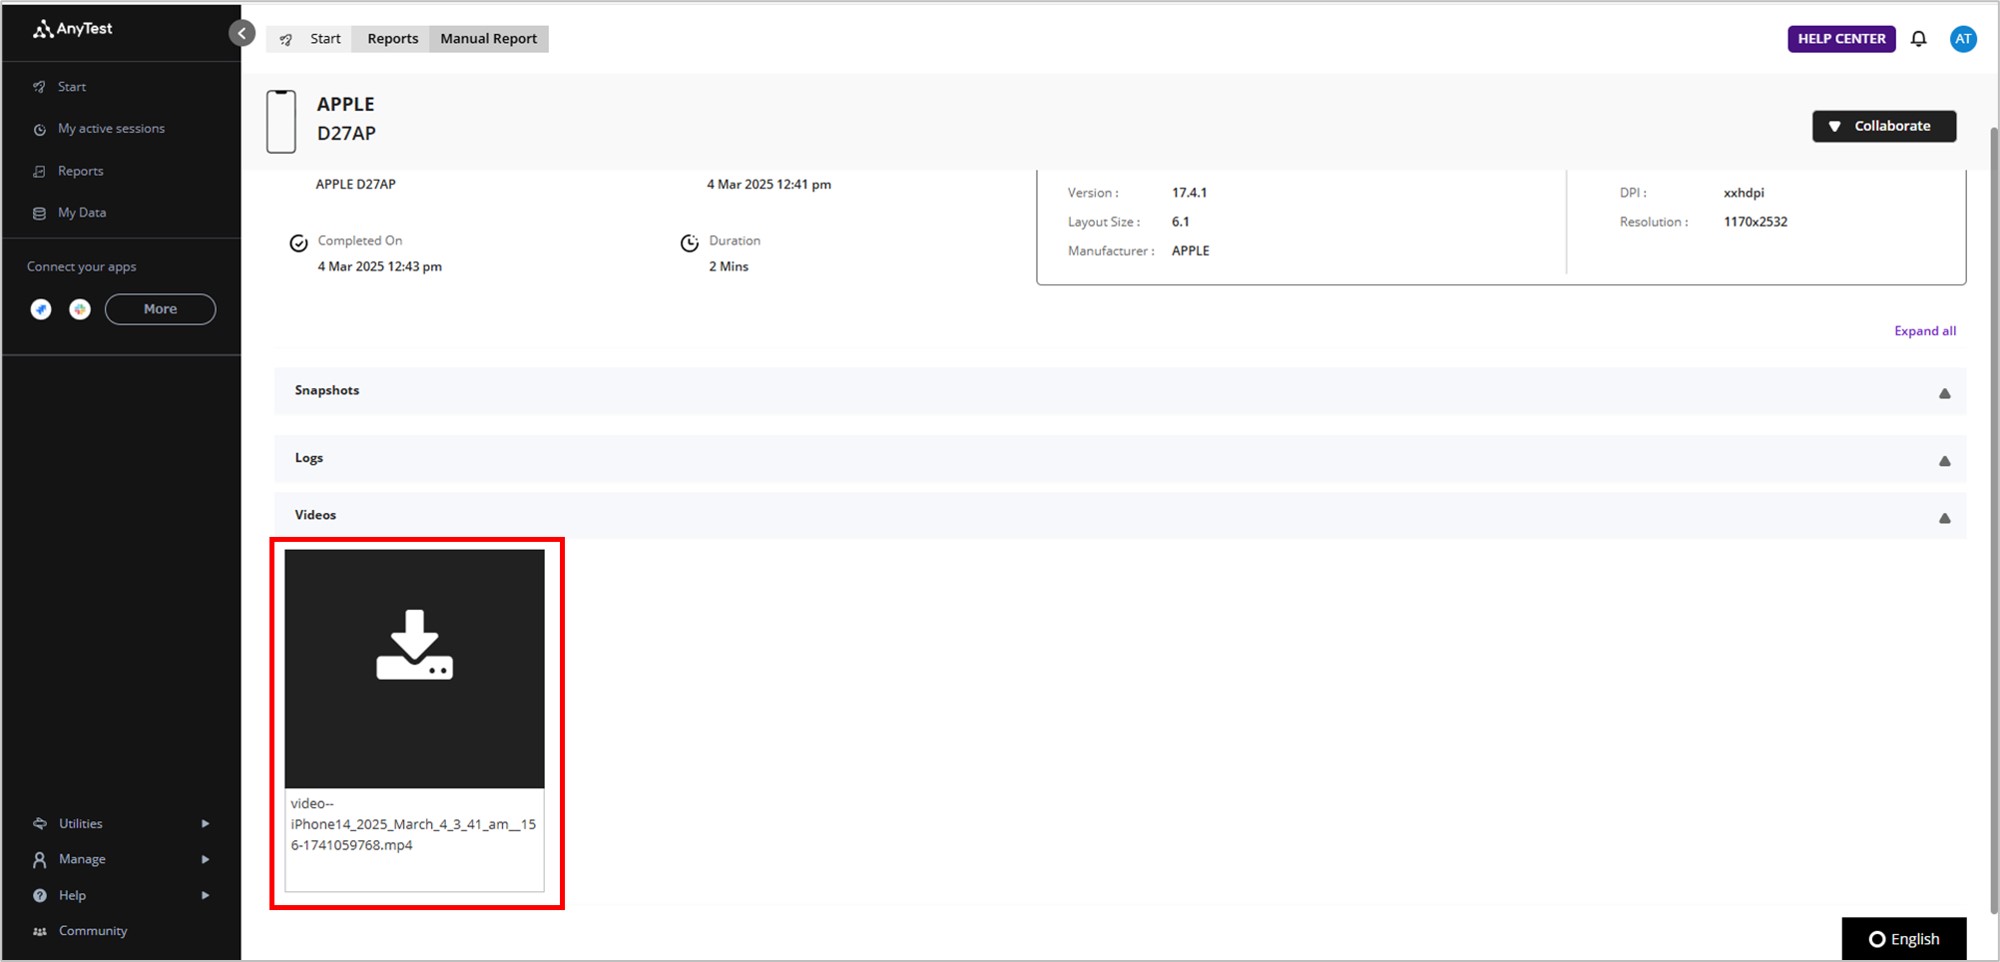Image resolution: width=2000 pixels, height=962 pixels.
Task: Click the Manufacturer value APPLE
Action: 1190,251
